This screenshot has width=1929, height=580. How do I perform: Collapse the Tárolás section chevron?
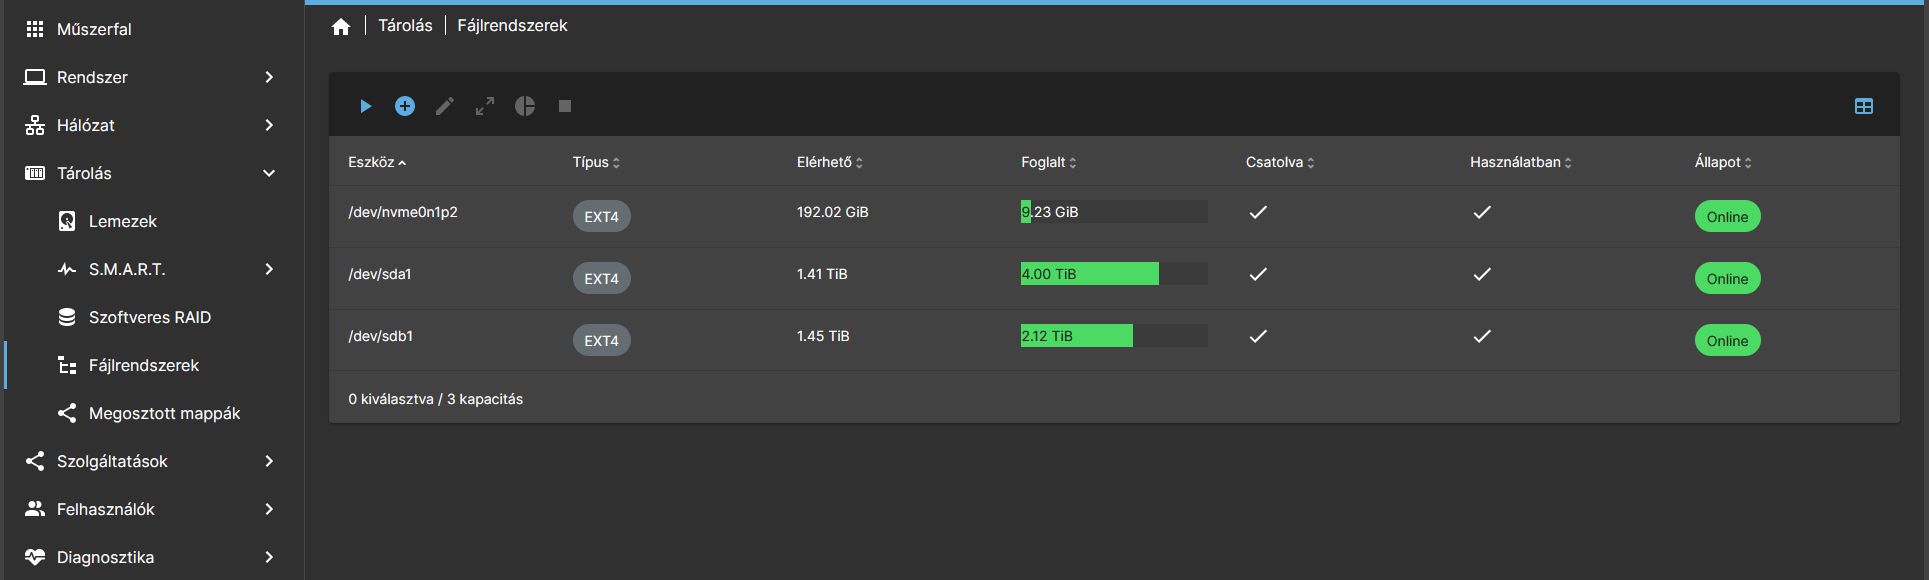(269, 173)
